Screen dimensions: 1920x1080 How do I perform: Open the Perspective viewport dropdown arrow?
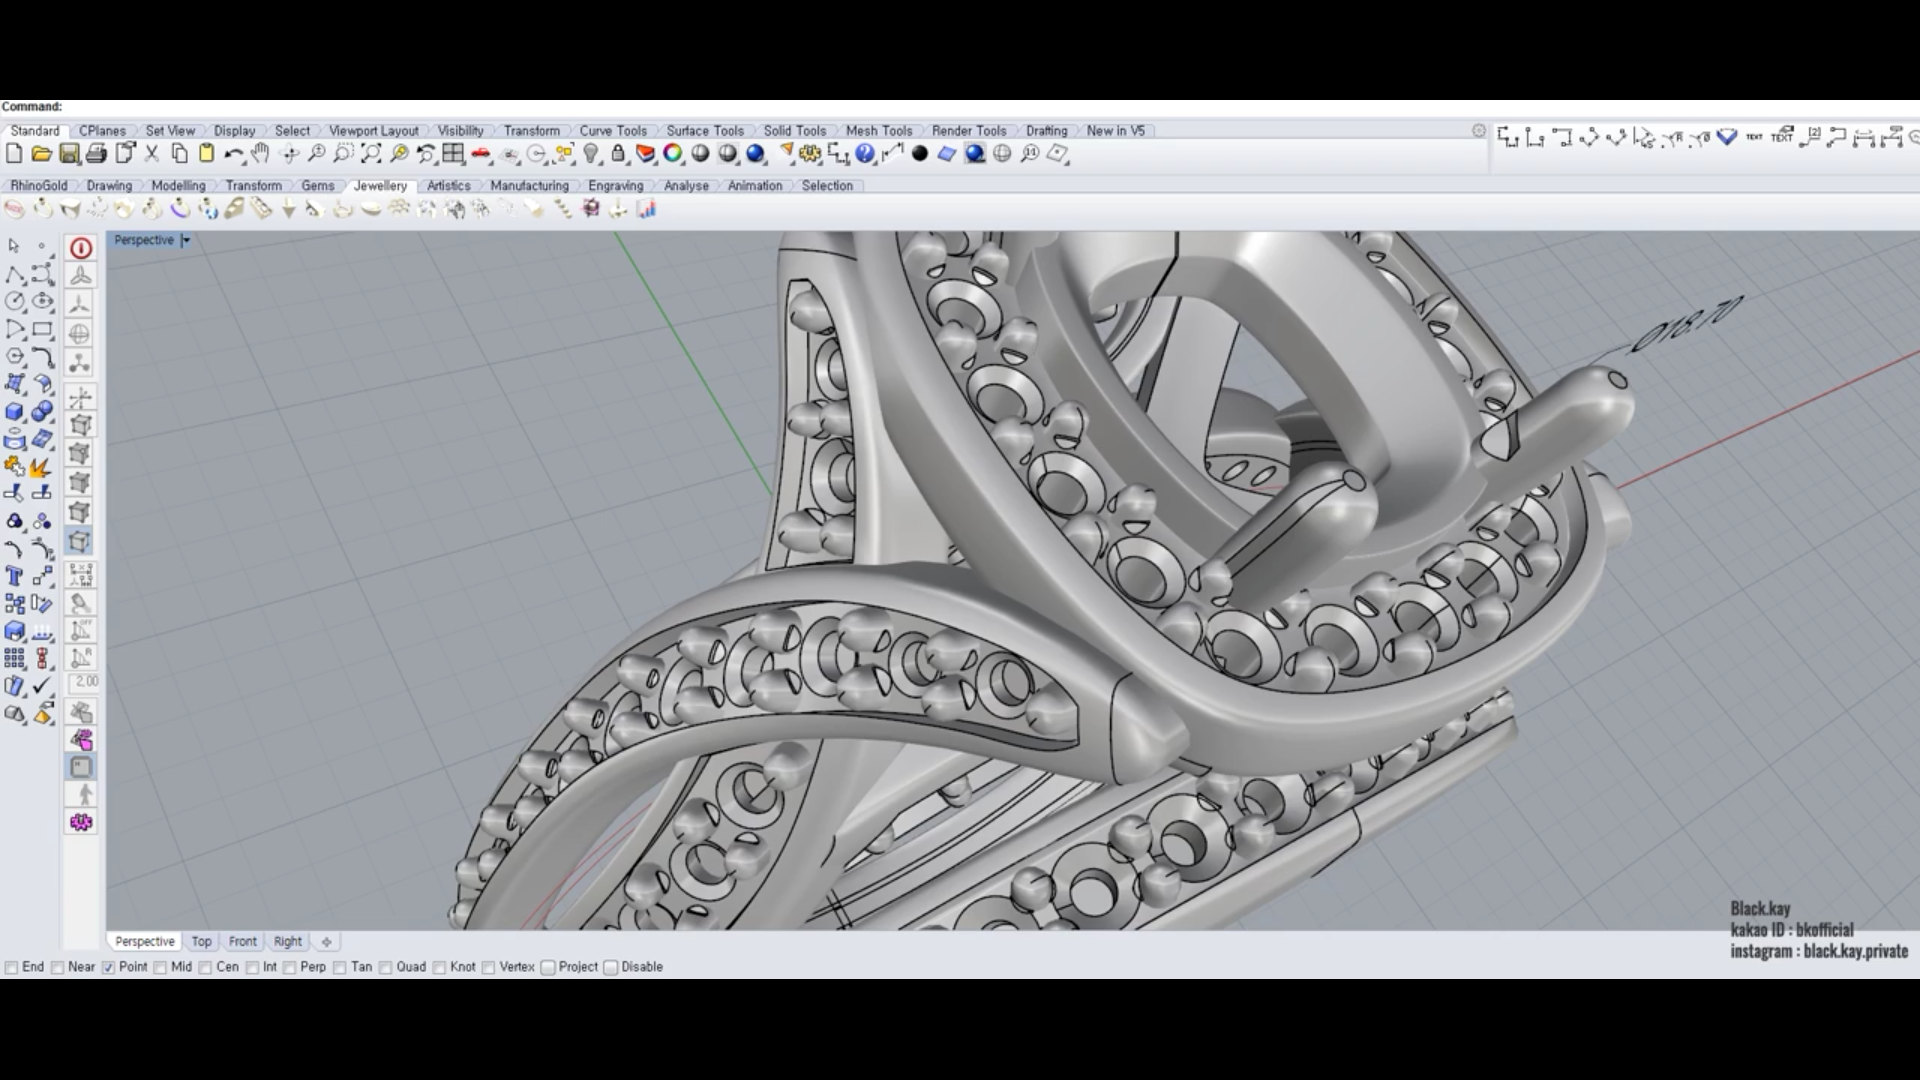186,240
